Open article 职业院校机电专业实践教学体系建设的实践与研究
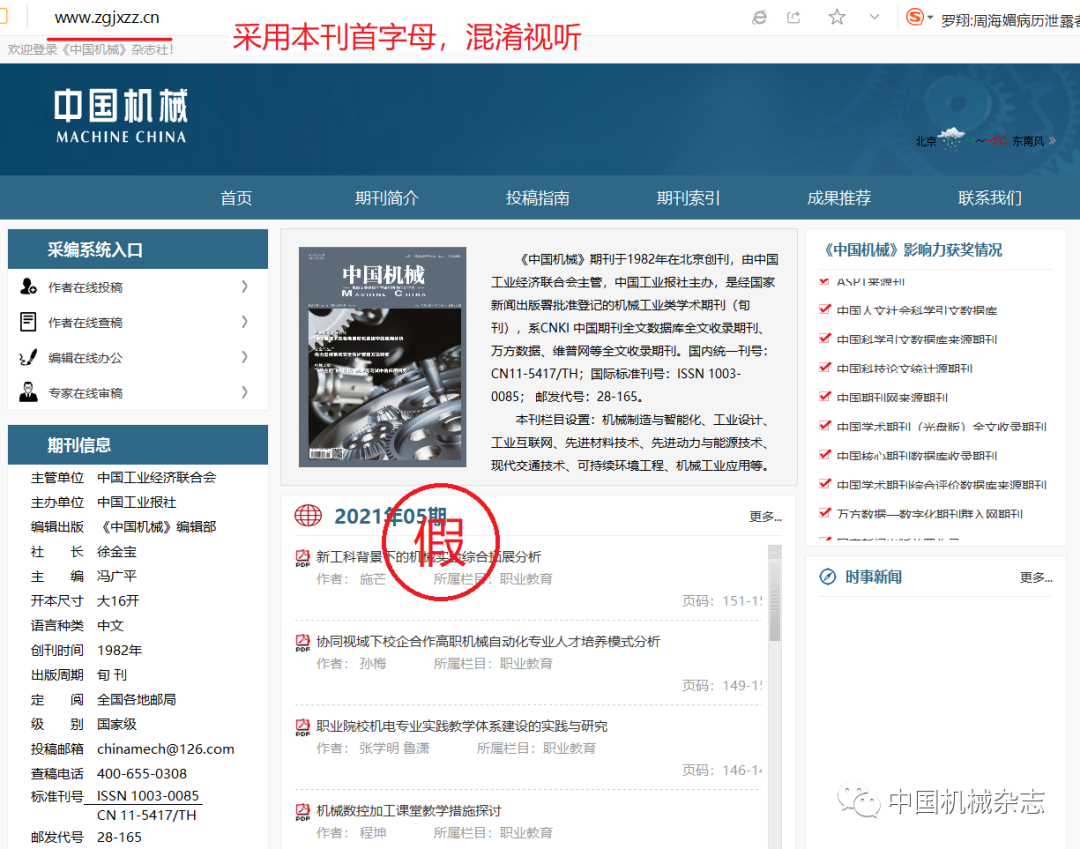Image resolution: width=1080 pixels, height=849 pixels. [x=461, y=726]
